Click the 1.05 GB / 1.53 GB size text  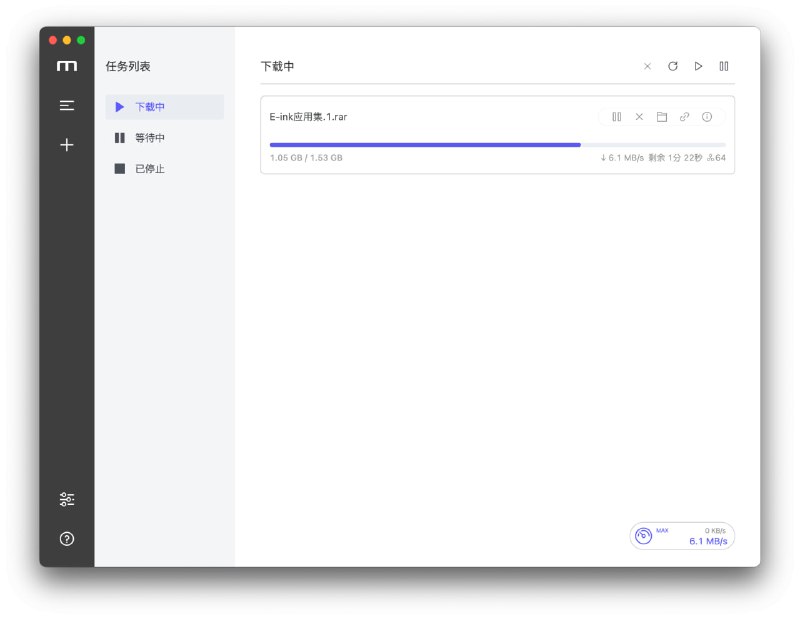306,158
